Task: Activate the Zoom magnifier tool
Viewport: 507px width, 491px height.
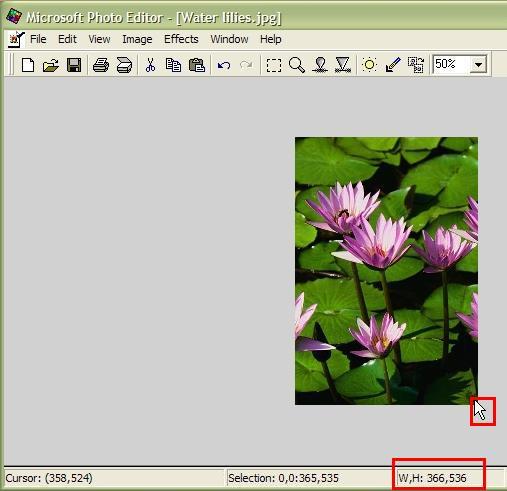Action: [x=297, y=65]
